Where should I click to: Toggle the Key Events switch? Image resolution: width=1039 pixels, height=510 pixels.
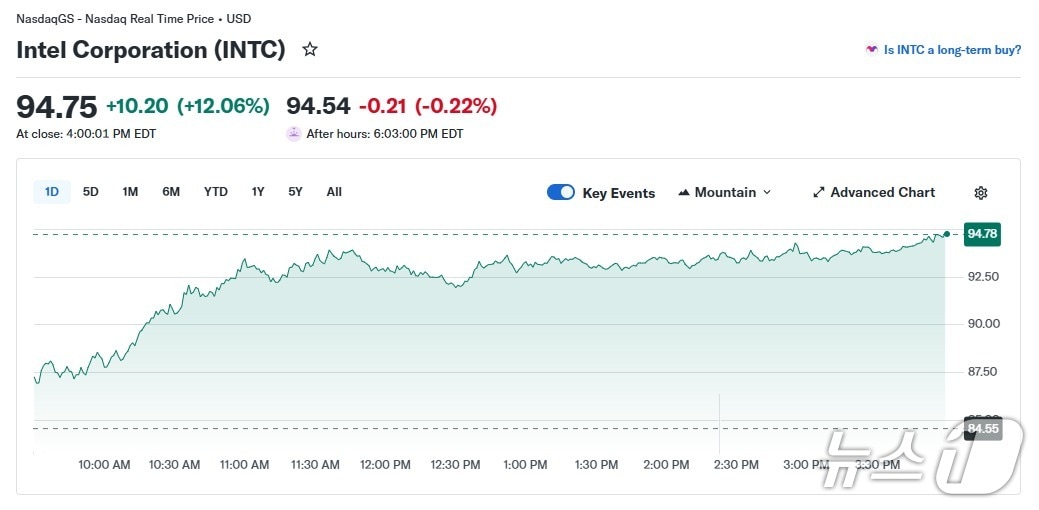tap(561, 193)
